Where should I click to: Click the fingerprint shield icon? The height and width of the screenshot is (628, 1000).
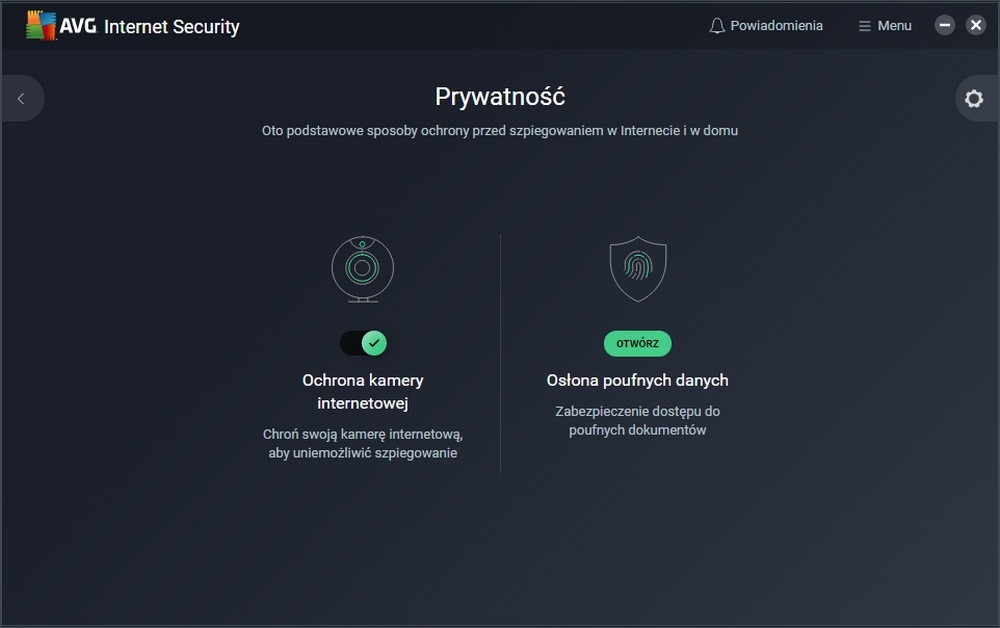tap(637, 269)
